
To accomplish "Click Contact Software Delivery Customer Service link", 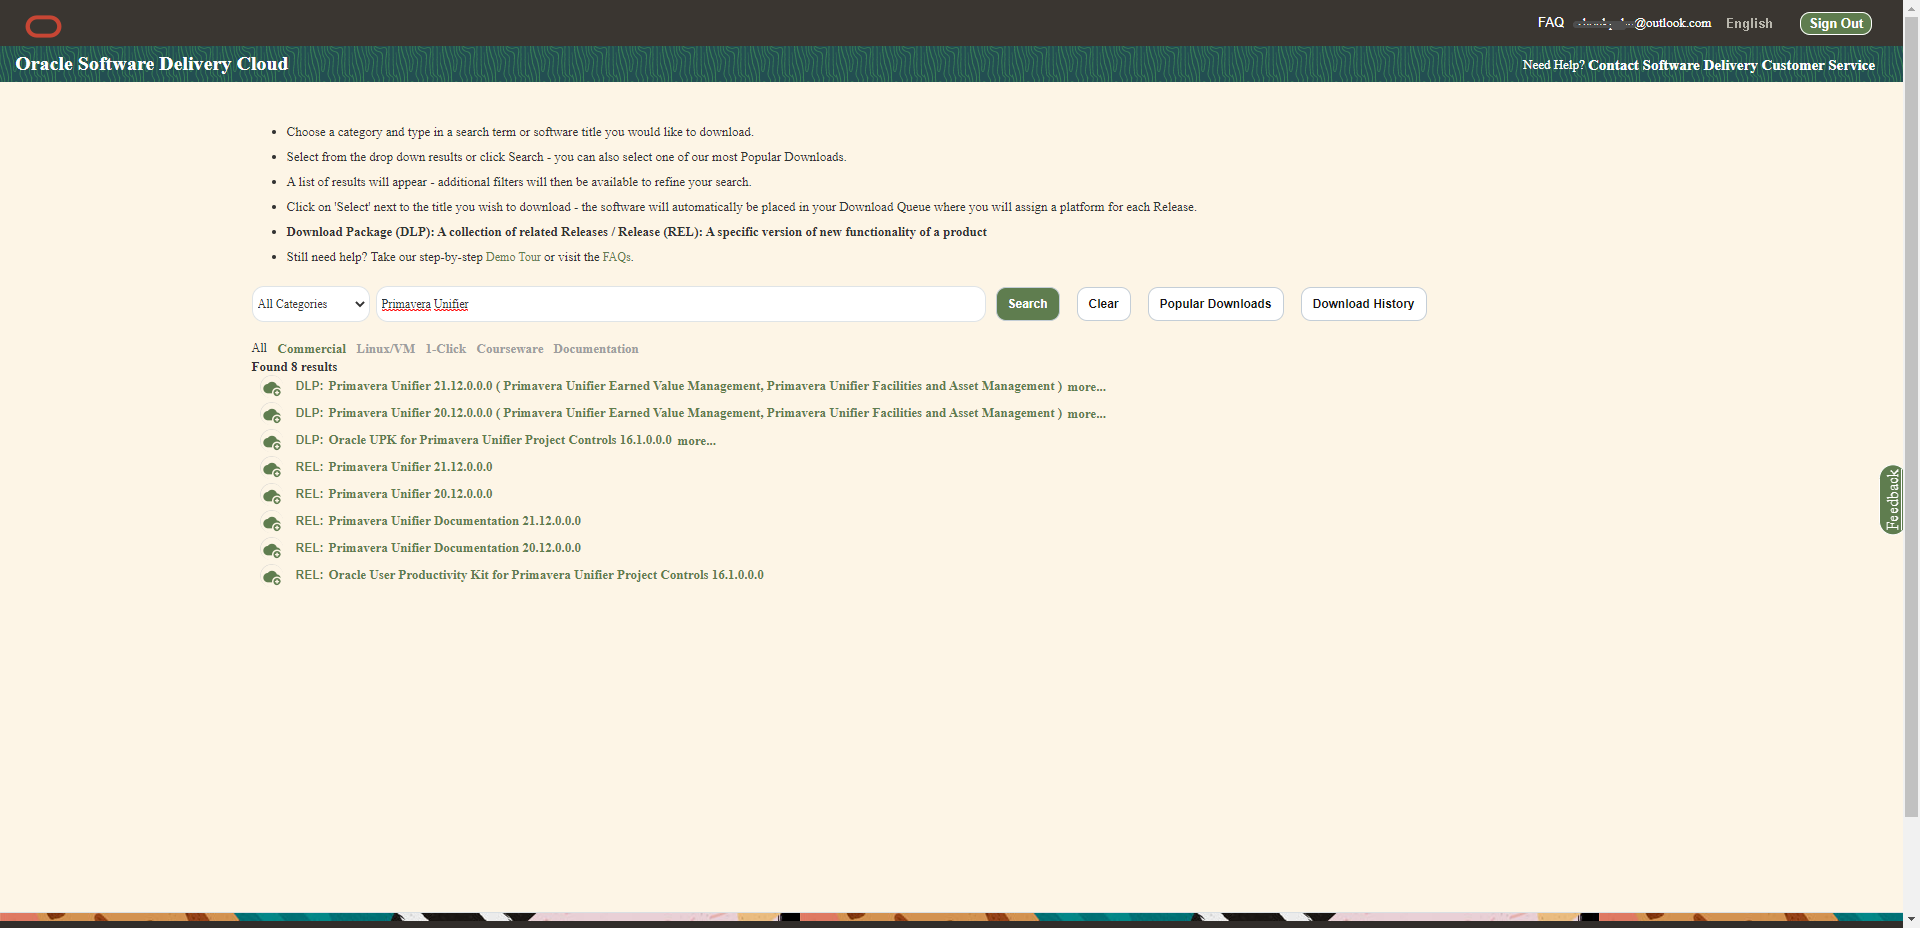I will pos(1731,65).
